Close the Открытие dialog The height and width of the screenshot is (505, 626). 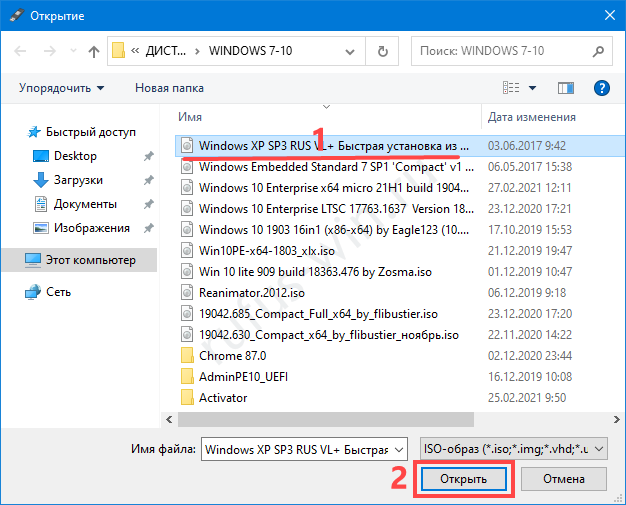610,16
